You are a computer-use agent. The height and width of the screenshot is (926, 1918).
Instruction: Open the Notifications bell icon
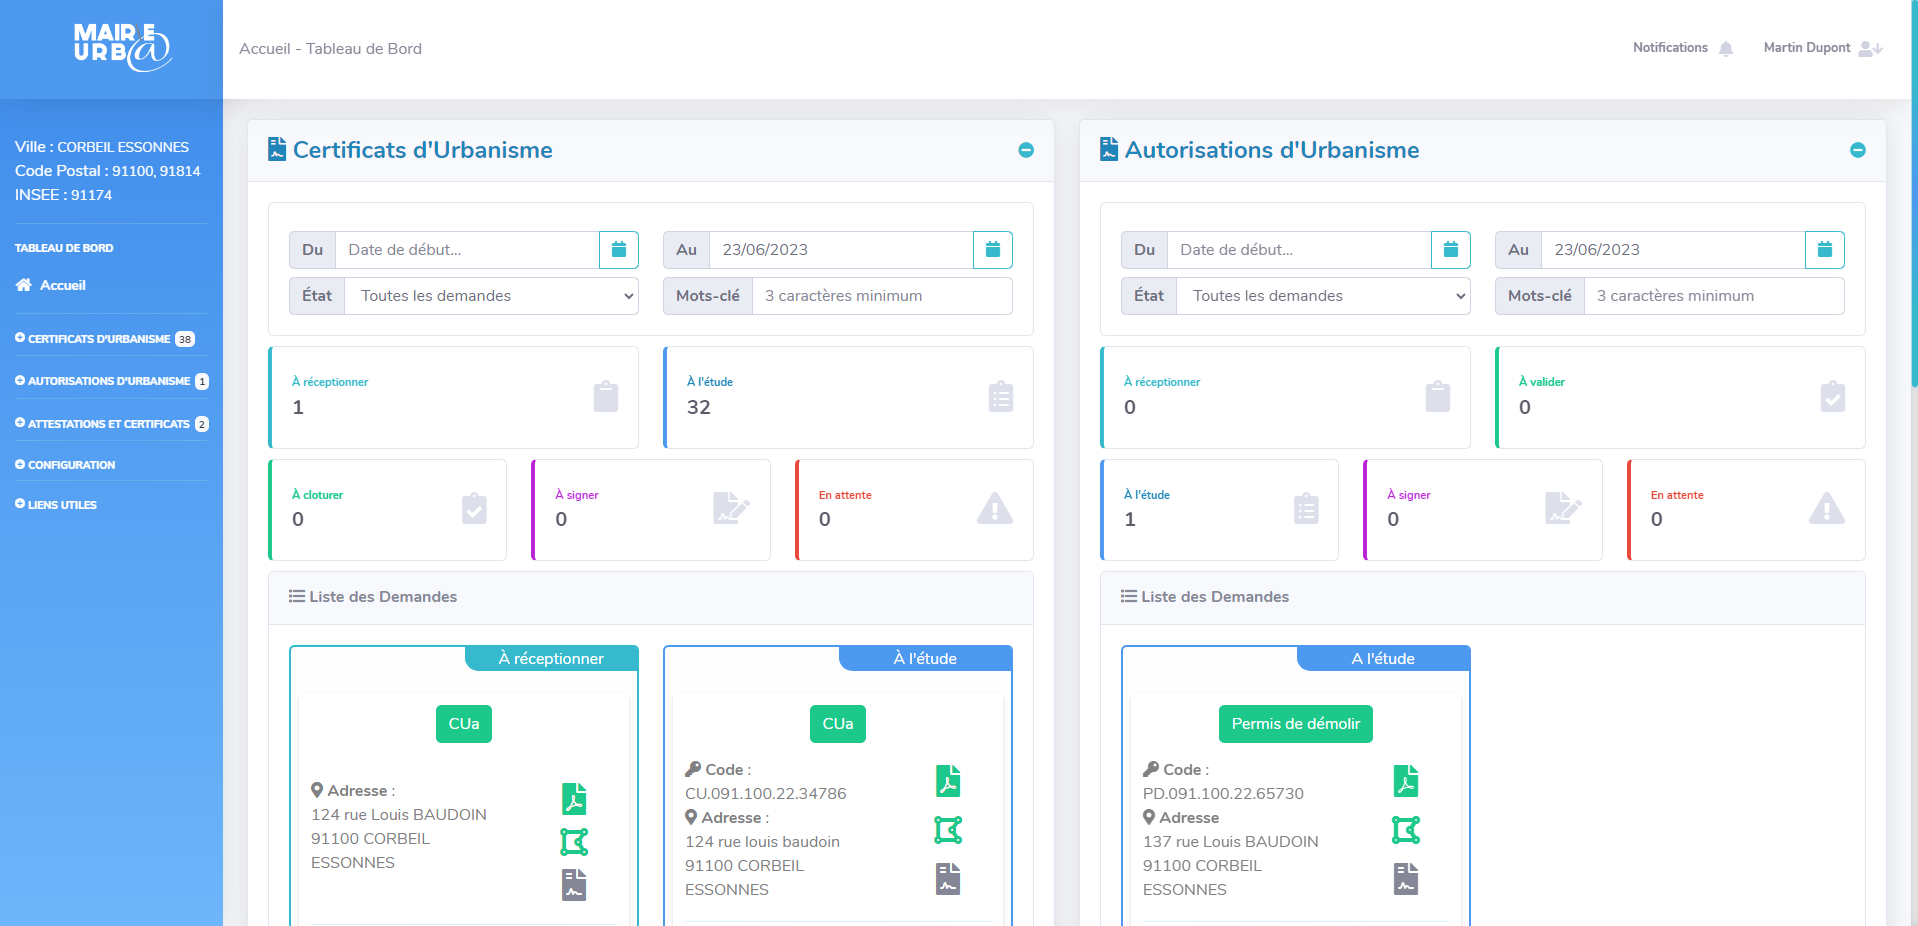[1726, 48]
